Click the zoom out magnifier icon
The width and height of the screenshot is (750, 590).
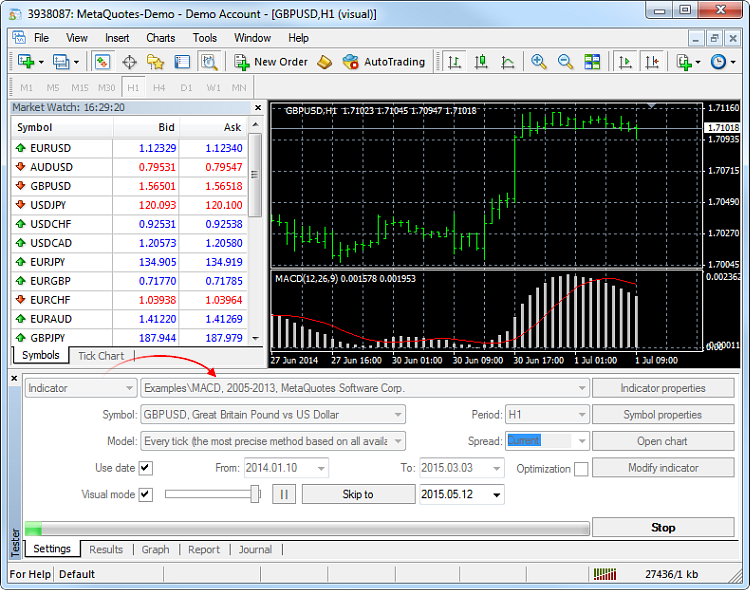pyautogui.click(x=565, y=62)
